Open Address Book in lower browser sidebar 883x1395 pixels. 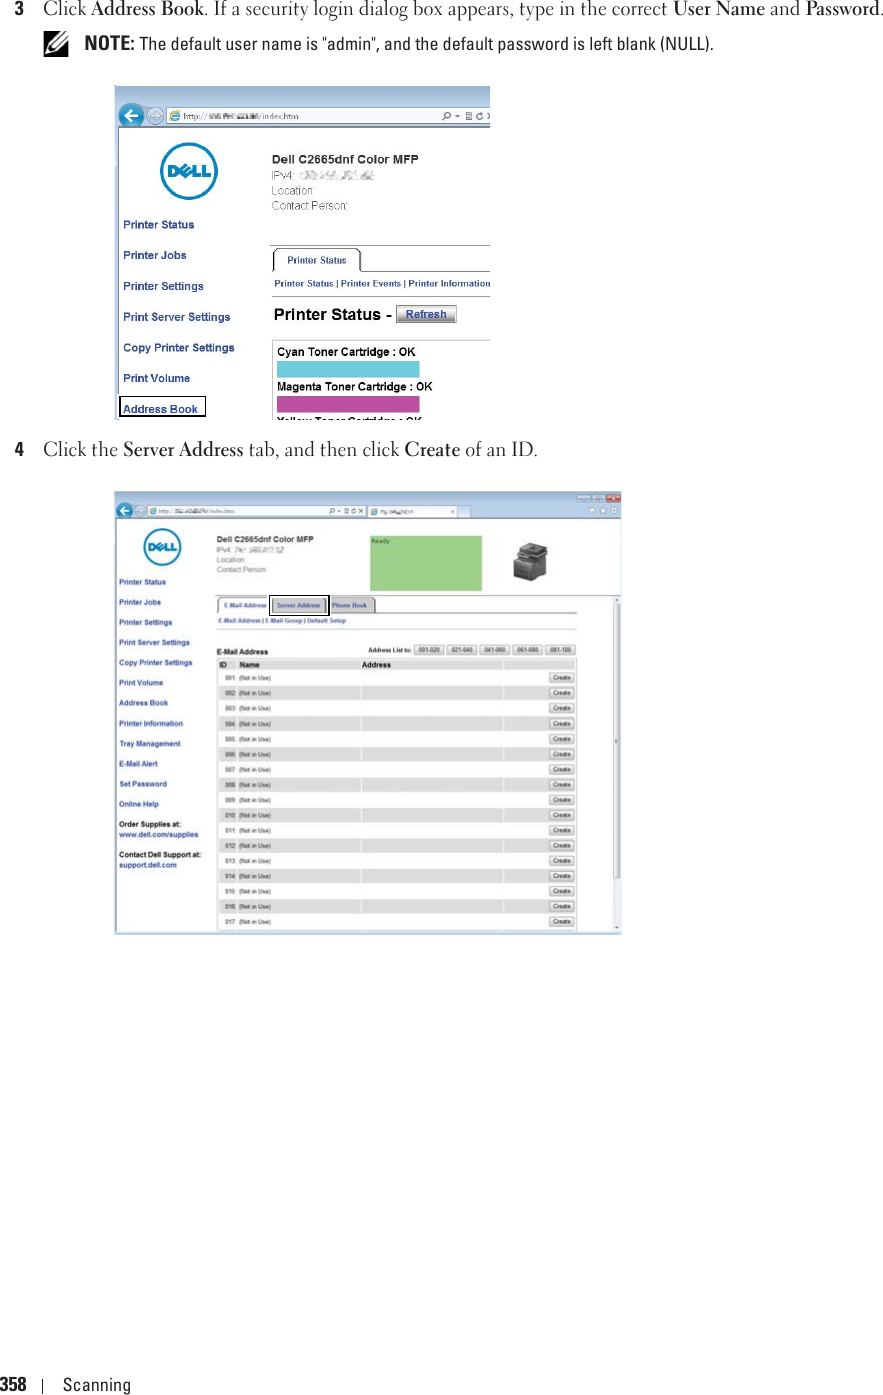pyautogui.click(x=144, y=703)
